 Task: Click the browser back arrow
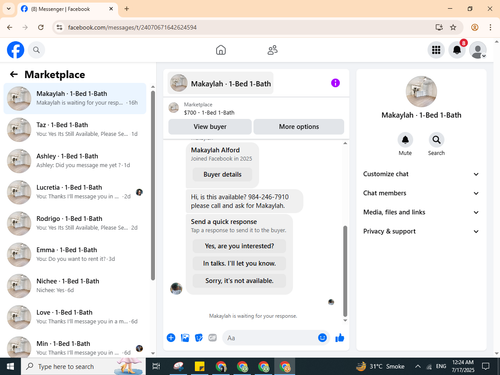pos(10,27)
